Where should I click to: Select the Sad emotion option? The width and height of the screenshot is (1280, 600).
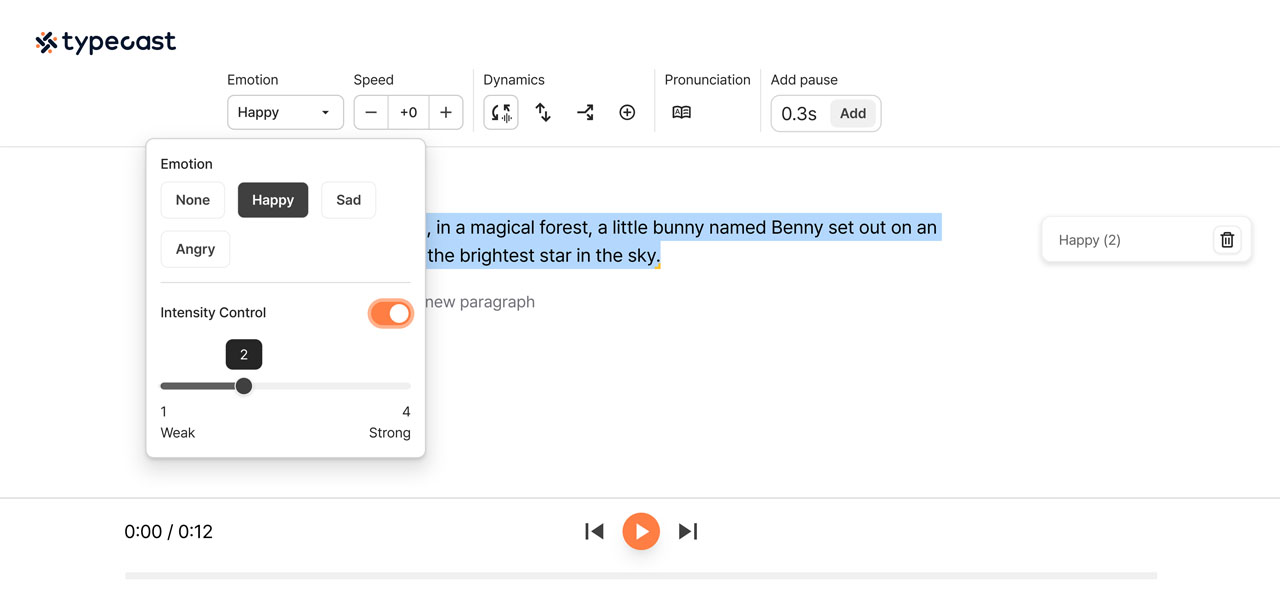[x=348, y=200]
